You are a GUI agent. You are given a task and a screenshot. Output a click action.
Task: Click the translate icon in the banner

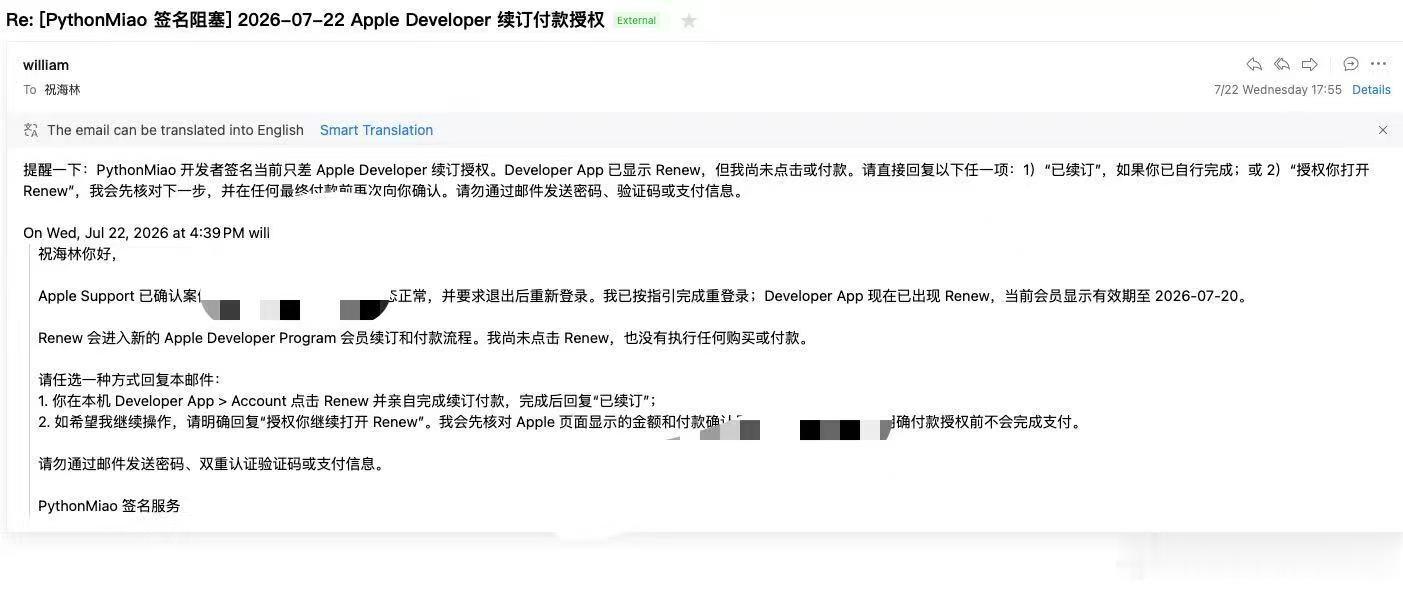click(30, 130)
